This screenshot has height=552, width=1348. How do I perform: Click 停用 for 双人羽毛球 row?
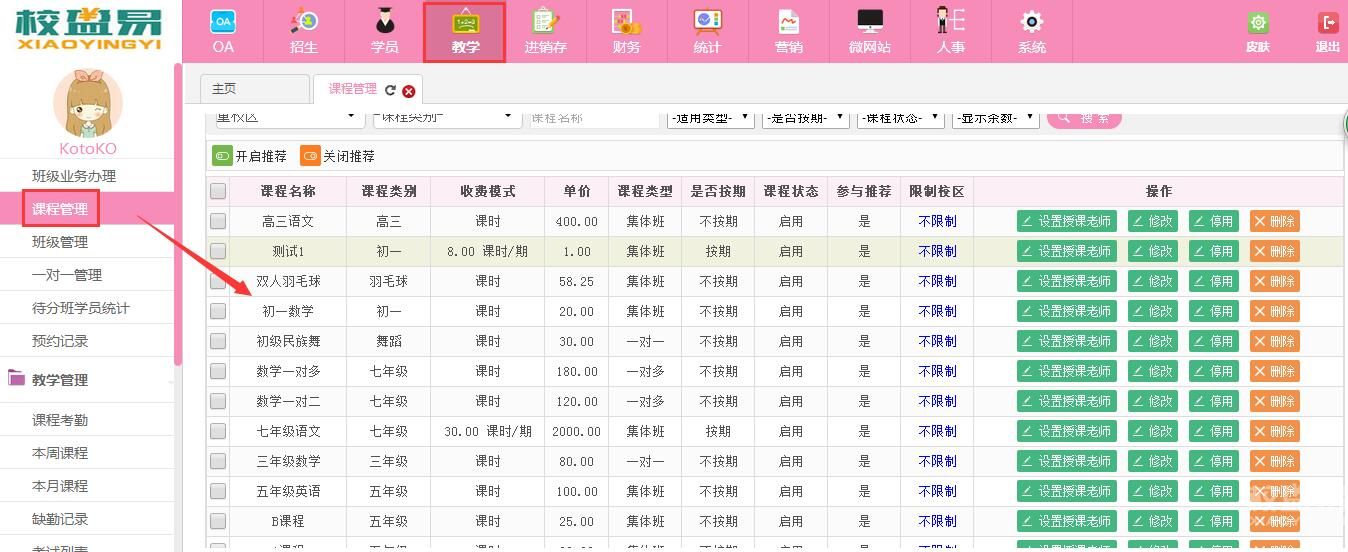[1214, 282]
